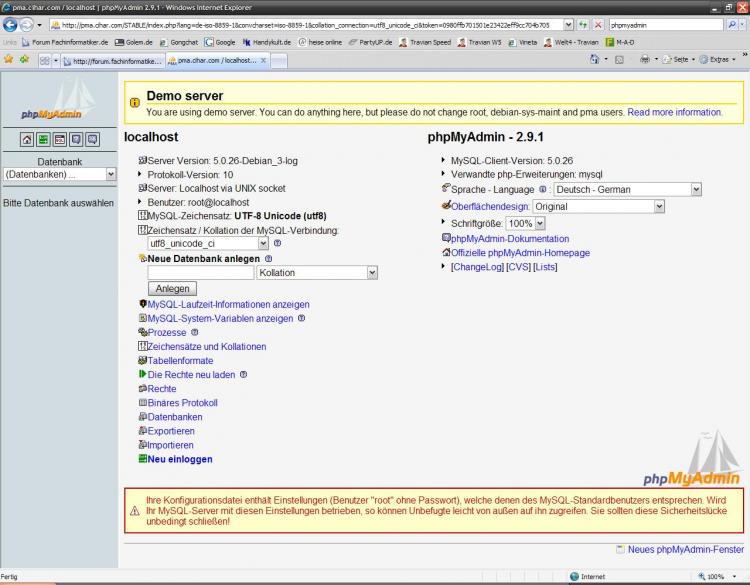
Task: Click the RSS feeds toolbar icon
Action: tap(619, 60)
